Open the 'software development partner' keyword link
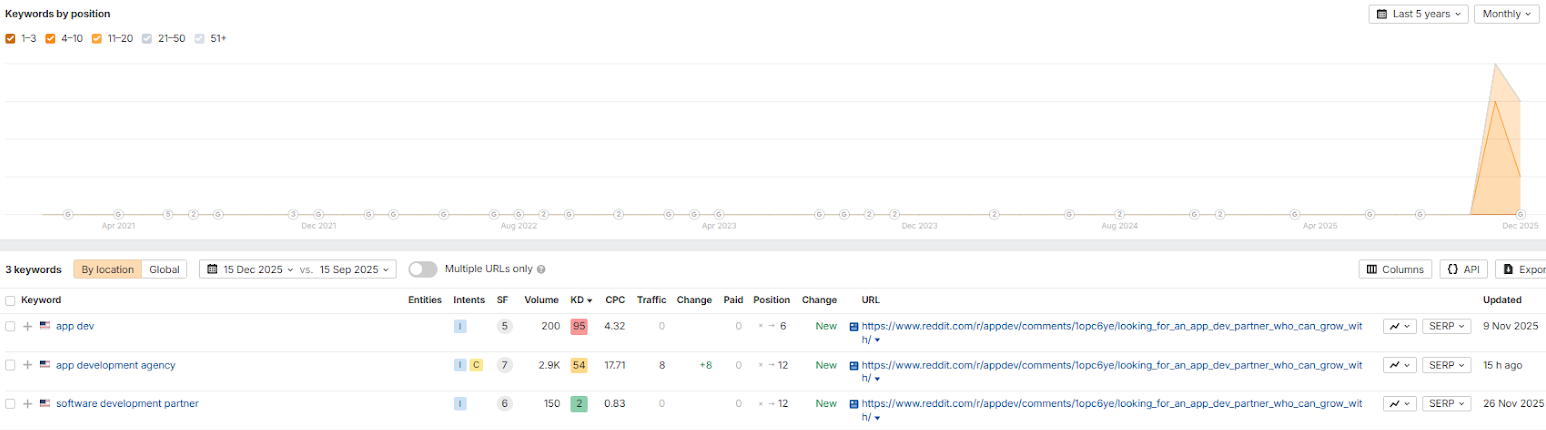This screenshot has width=1546, height=430. coord(127,404)
